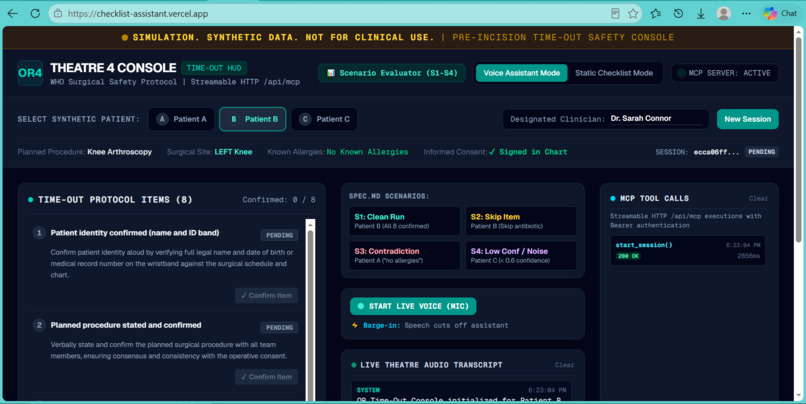Reload the page with refresh icon
This screenshot has height=404, width=806.
pyautogui.click(x=35, y=13)
